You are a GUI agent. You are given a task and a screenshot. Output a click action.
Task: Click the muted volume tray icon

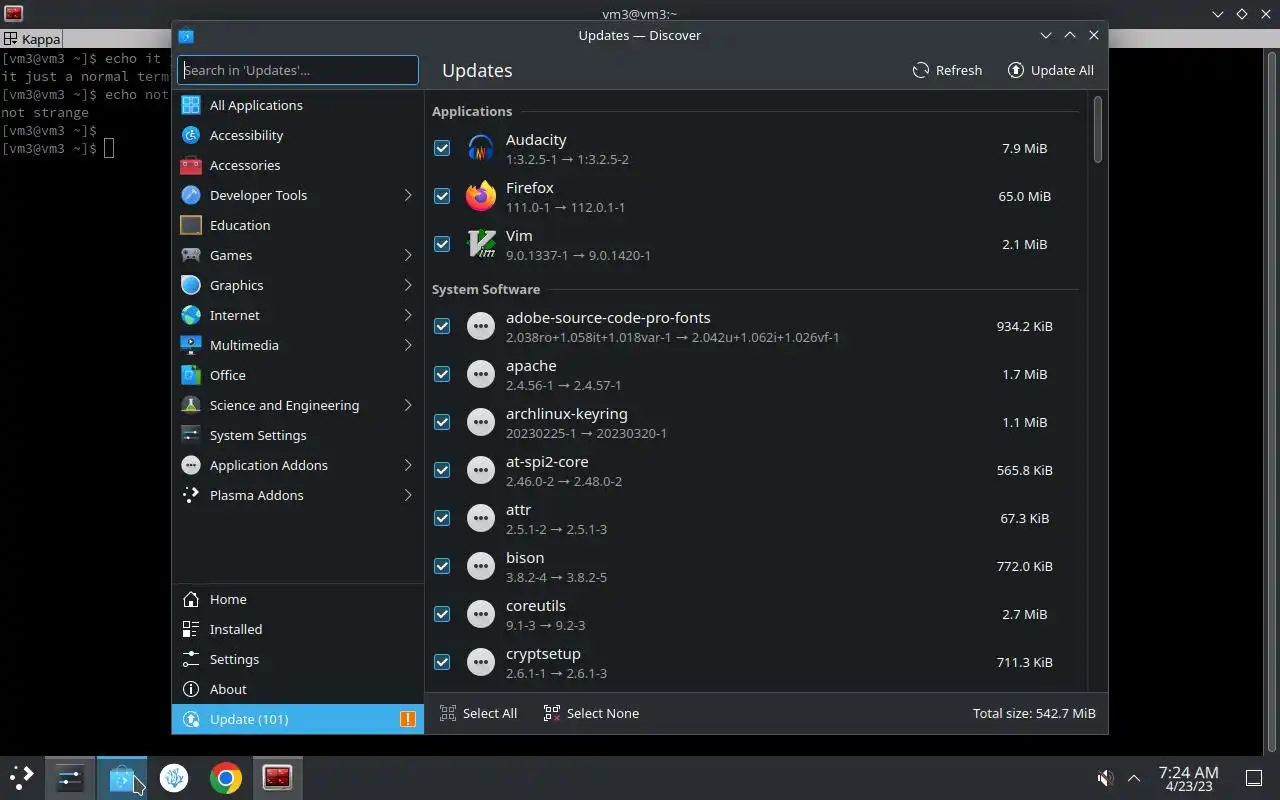(1105, 777)
